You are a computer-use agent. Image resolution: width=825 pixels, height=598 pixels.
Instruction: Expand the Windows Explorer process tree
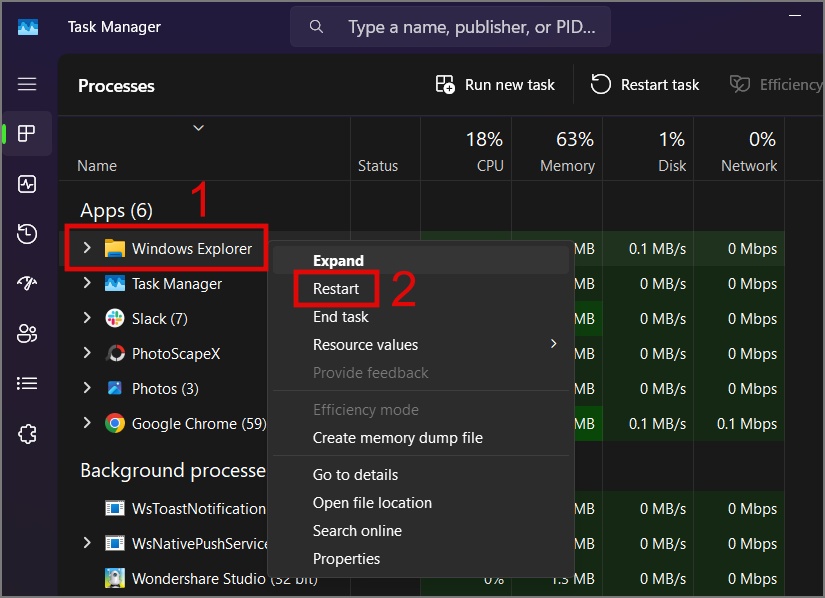point(88,248)
